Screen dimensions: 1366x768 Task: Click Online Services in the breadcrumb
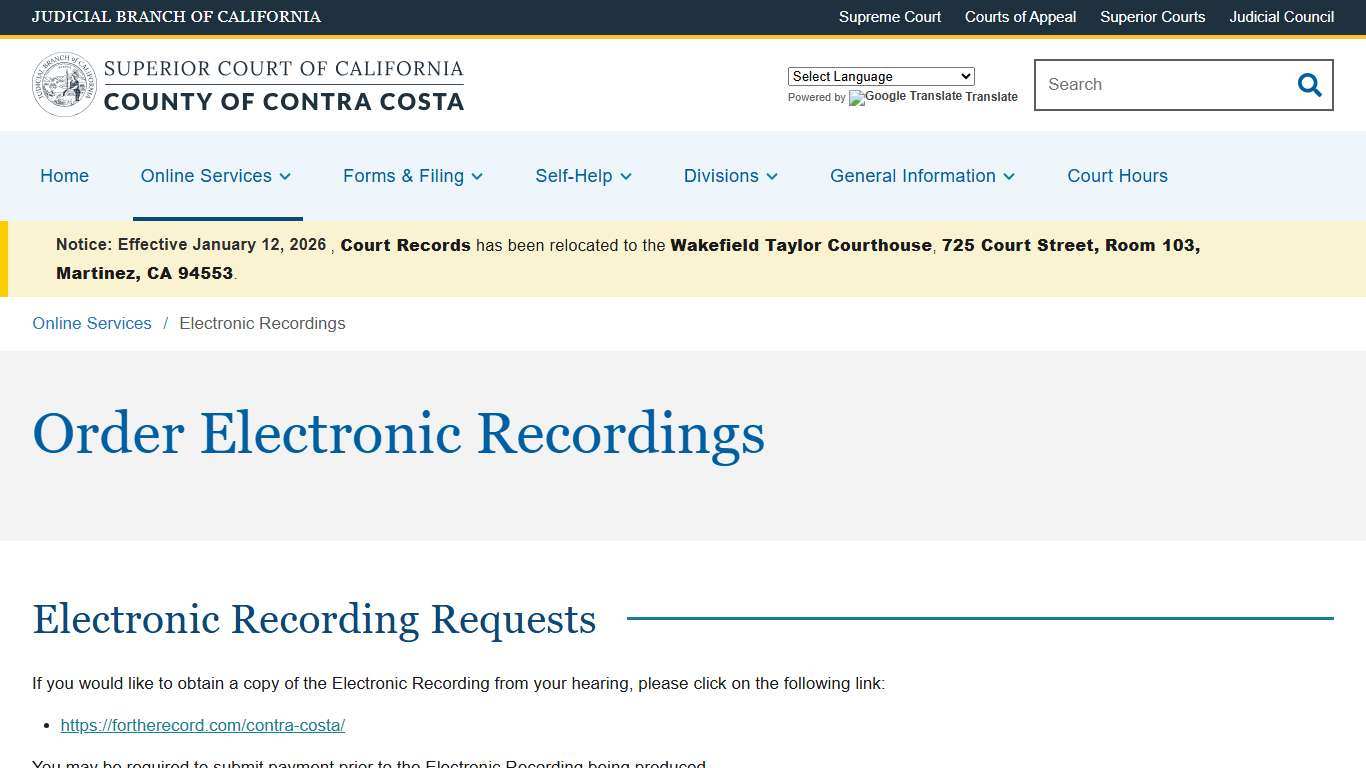(91, 323)
